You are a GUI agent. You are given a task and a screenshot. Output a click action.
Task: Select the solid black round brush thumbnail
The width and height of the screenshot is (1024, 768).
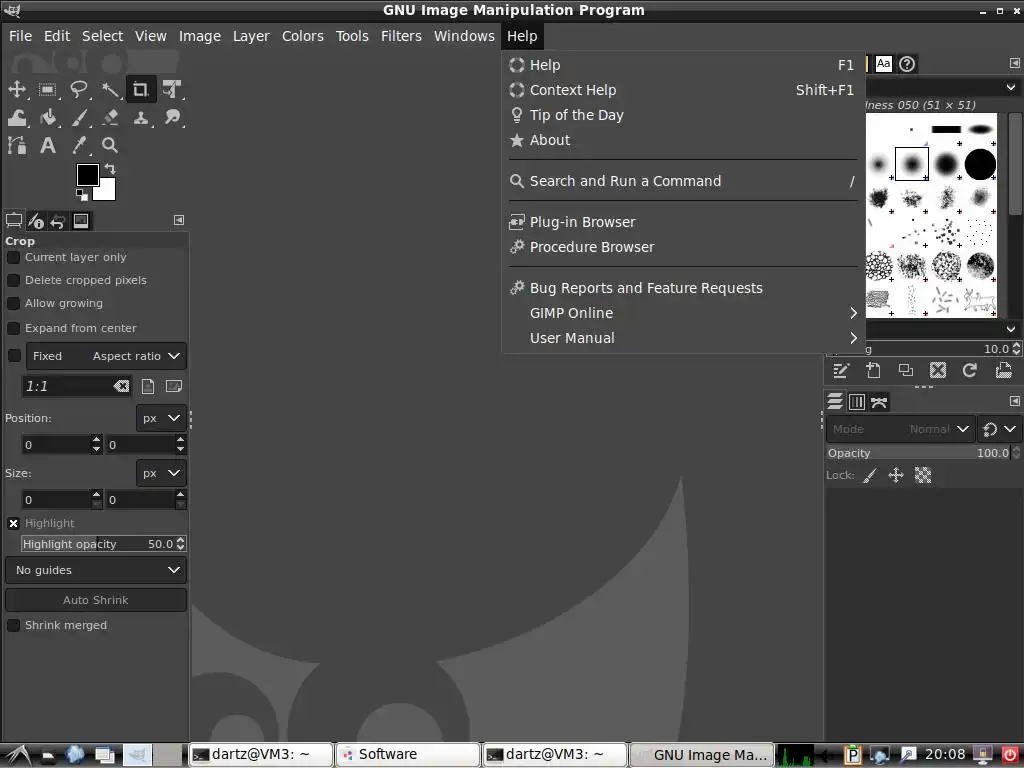point(980,164)
